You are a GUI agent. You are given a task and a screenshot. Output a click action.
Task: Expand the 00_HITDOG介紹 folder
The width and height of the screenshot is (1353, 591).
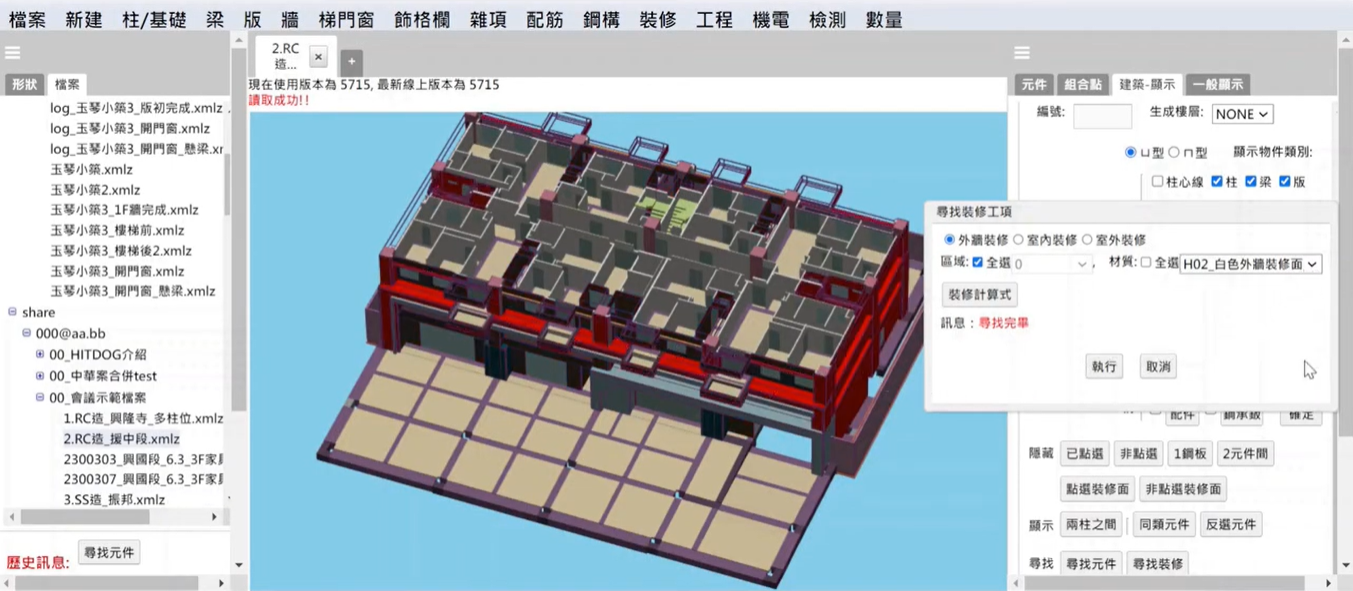point(40,354)
